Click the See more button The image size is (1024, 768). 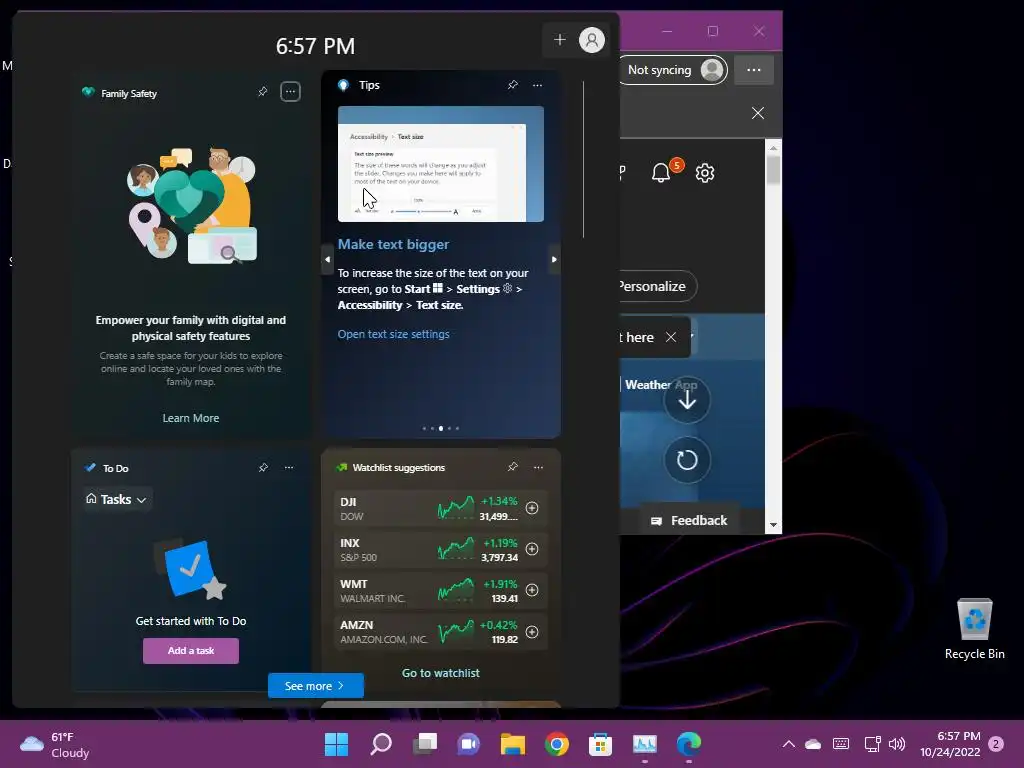click(315, 686)
